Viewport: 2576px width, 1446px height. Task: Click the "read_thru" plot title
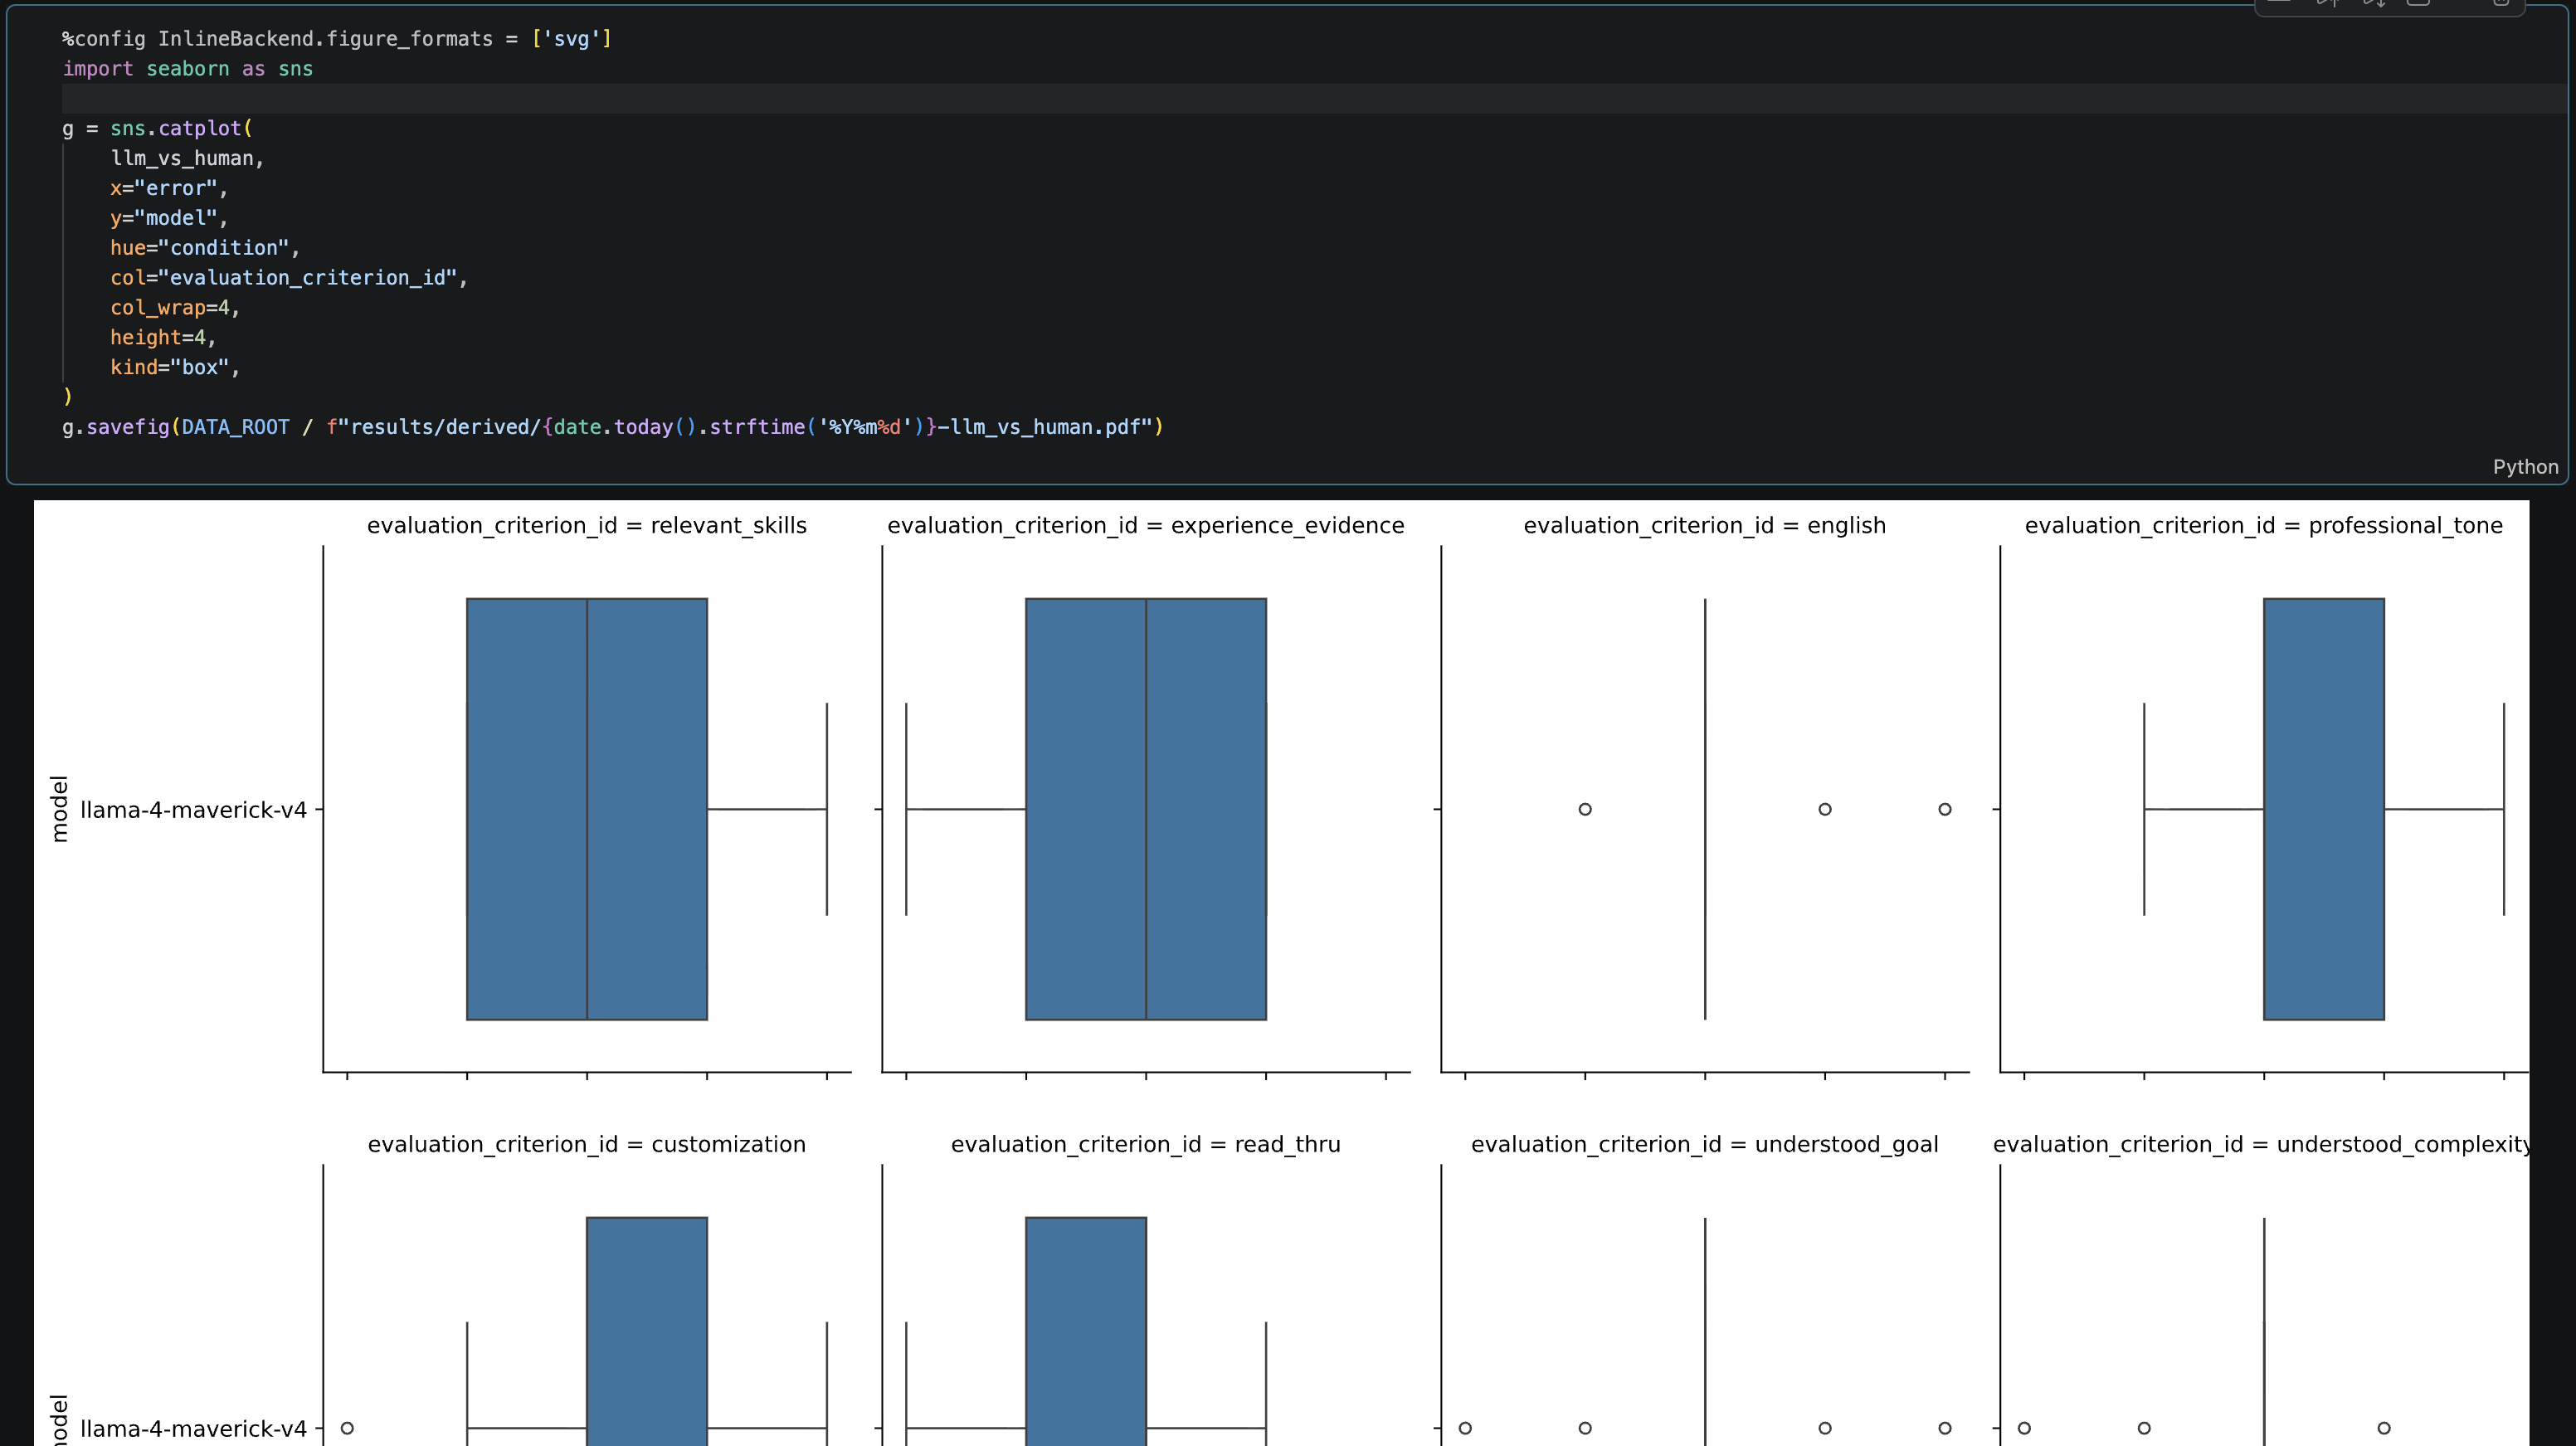click(1146, 1145)
